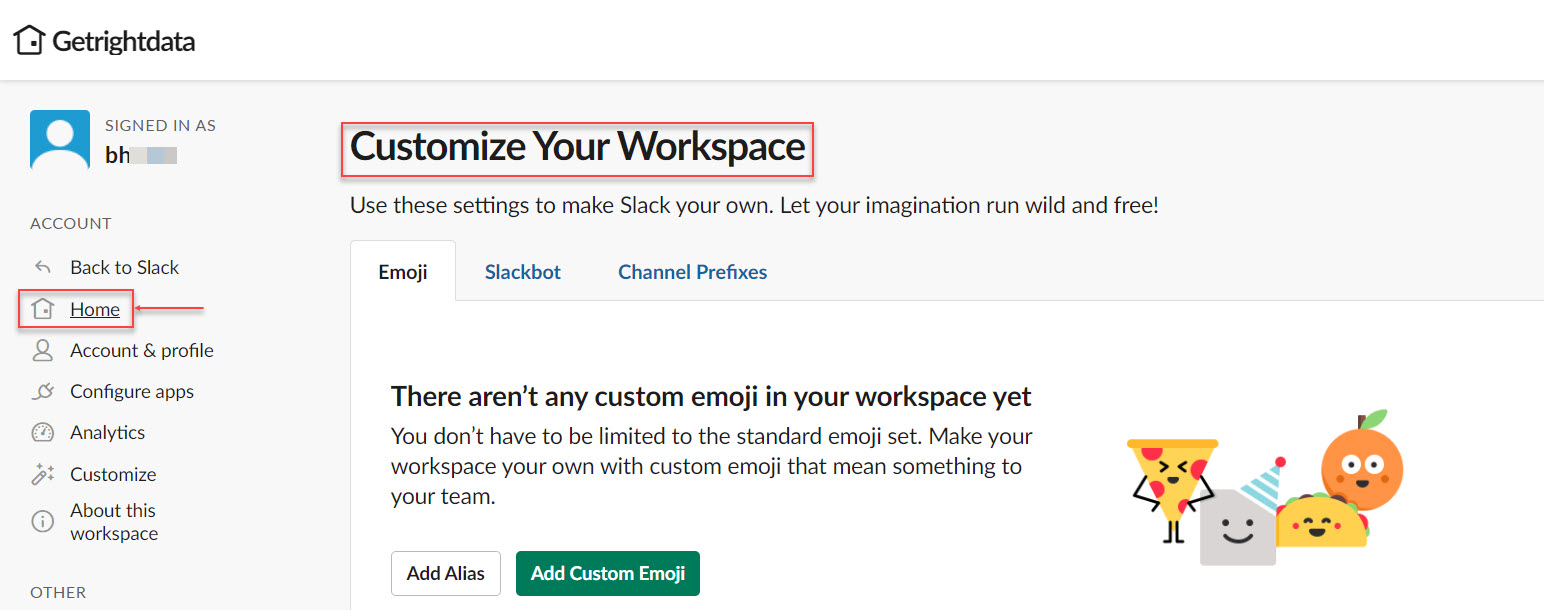Switch to the Slackbot tab
Screen dimensions: 1544x610
pos(523,271)
